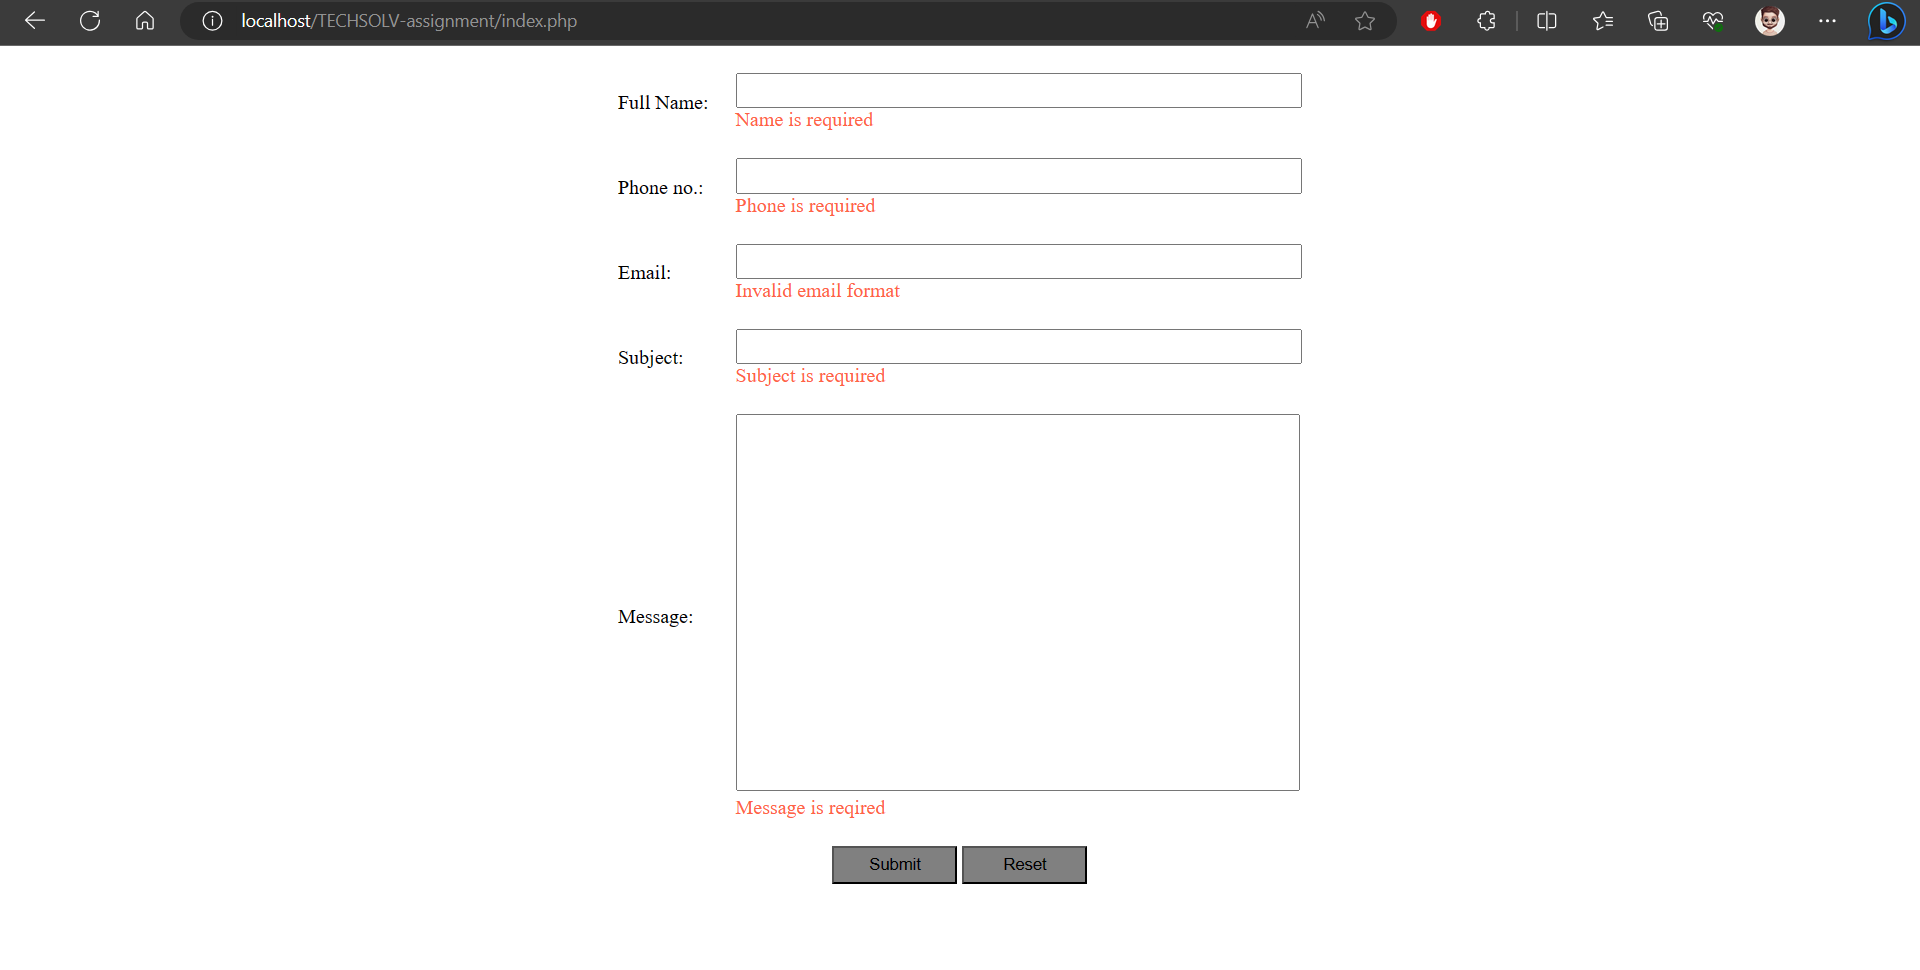This screenshot has height=970, width=1920.
Task: Click inside the Email input field
Action: point(1017,261)
